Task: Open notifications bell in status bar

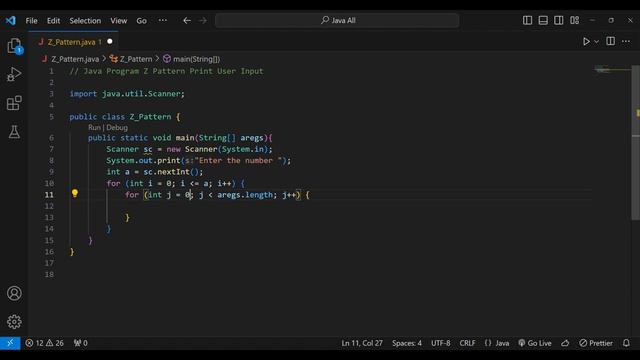Action: click(626, 343)
